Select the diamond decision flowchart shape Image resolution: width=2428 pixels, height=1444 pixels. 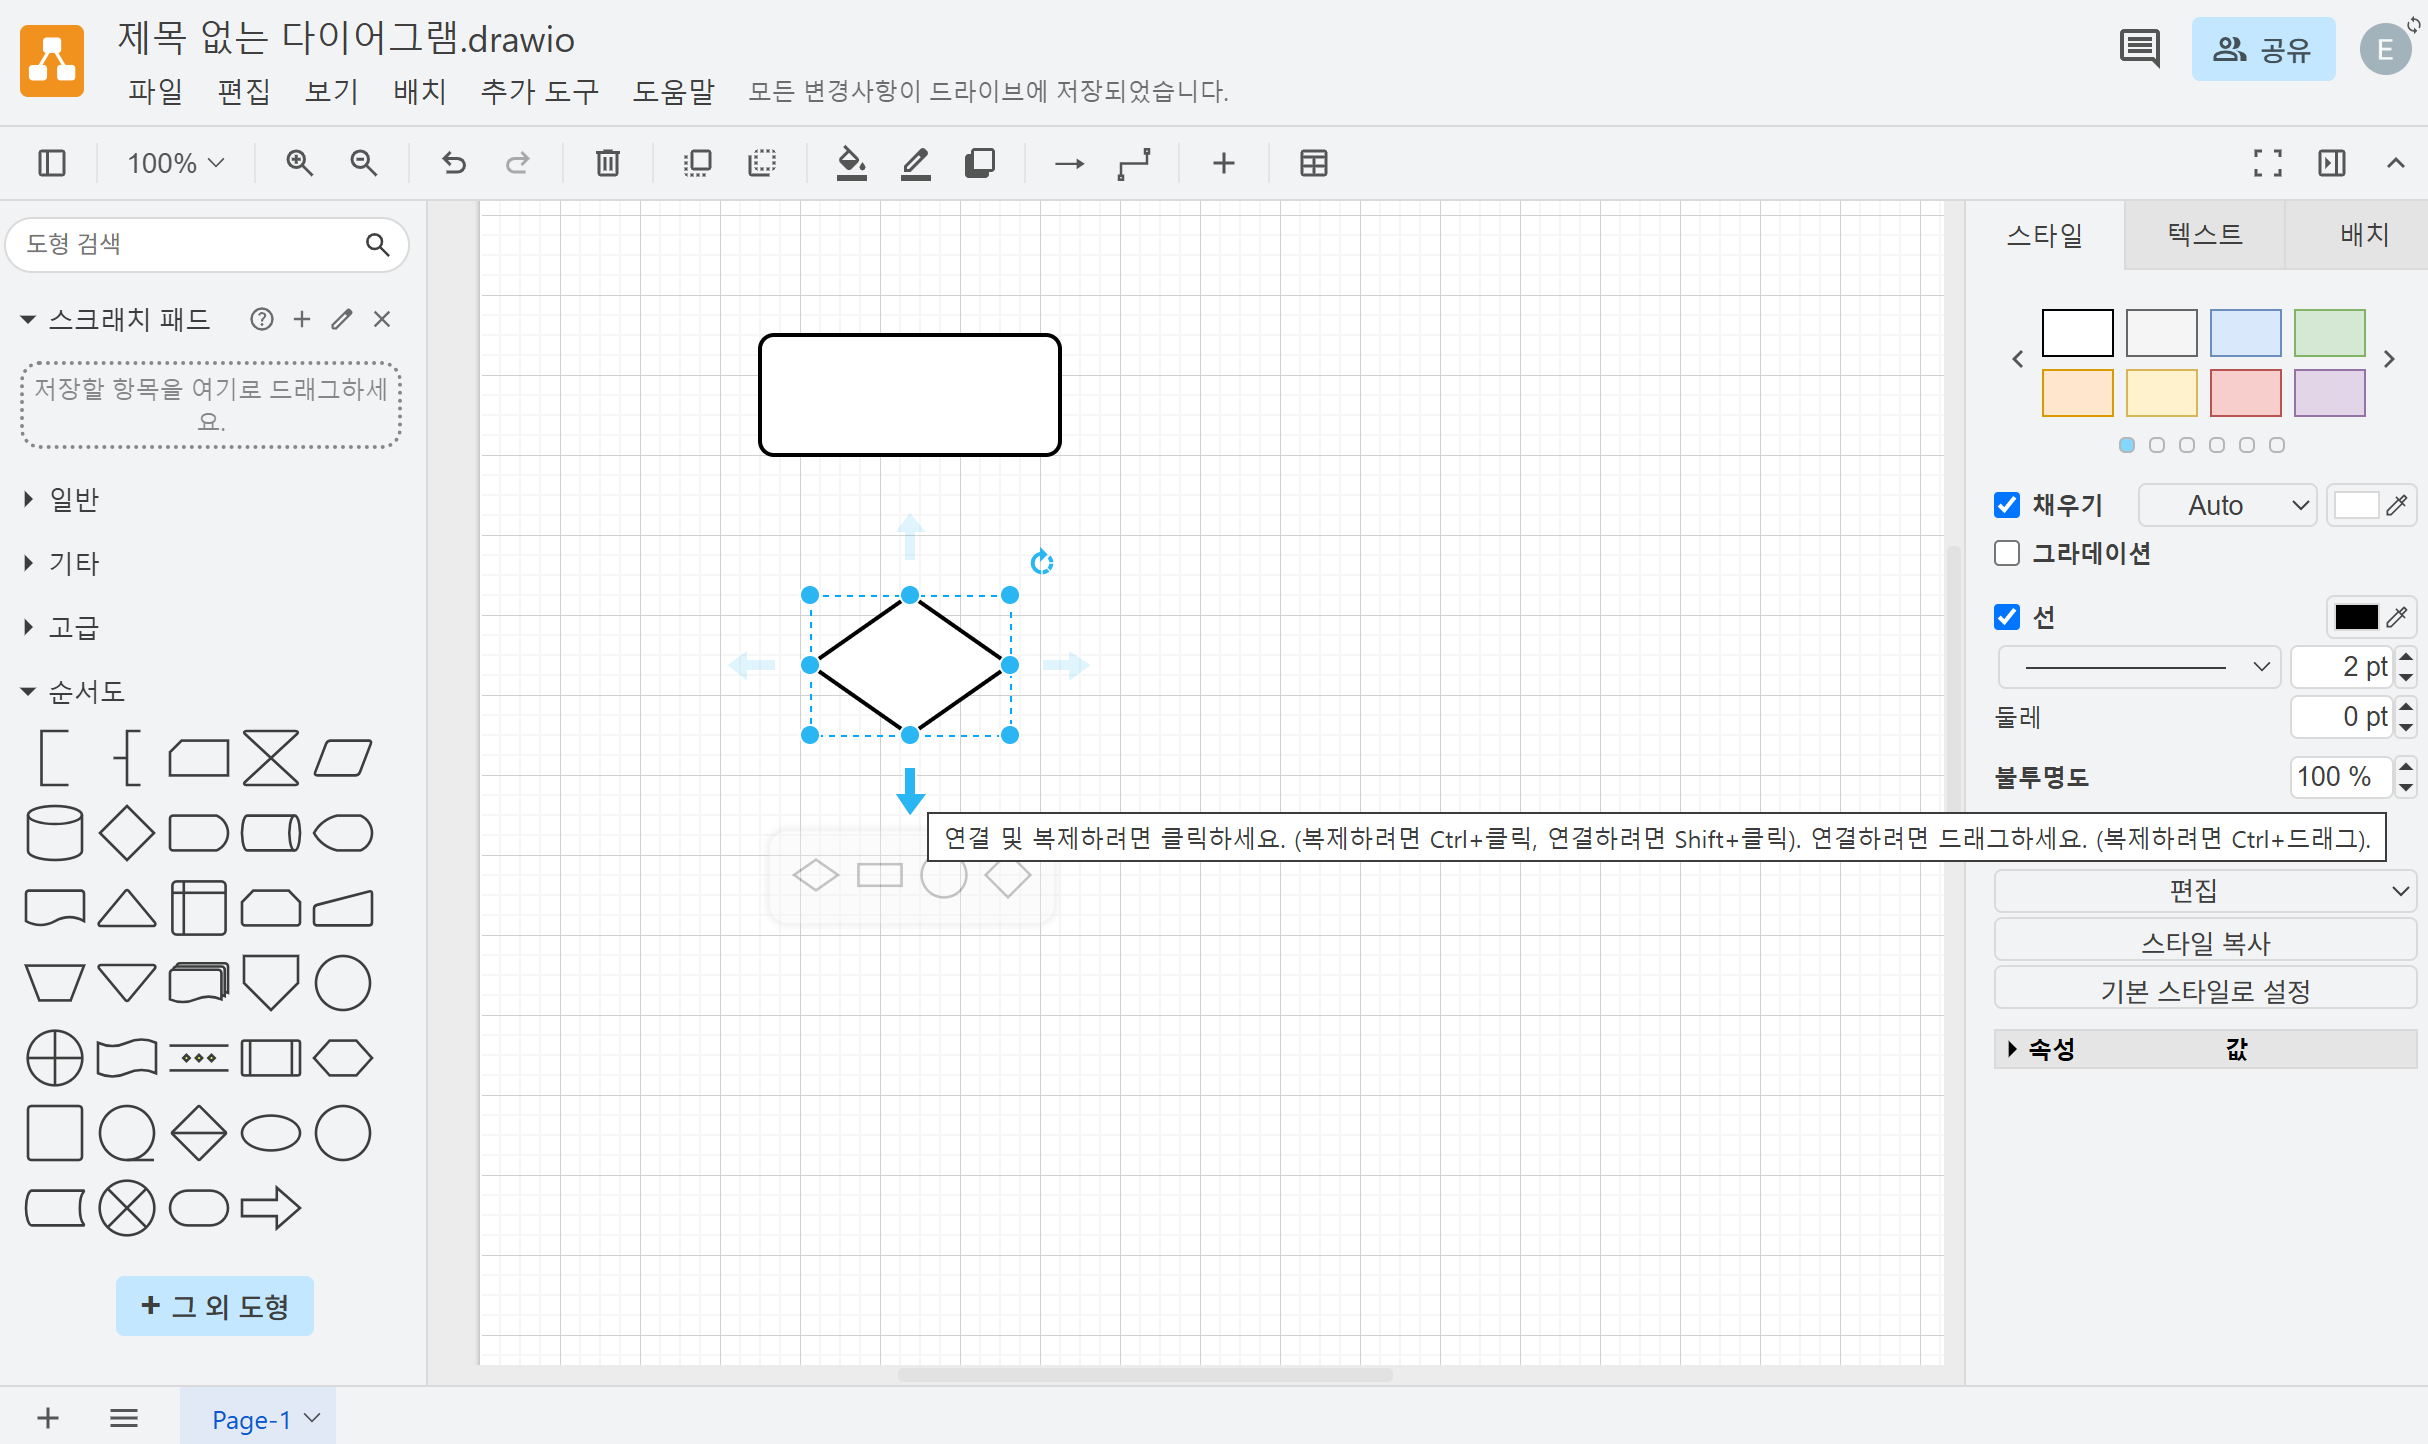pyautogui.click(x=127, y=833)
